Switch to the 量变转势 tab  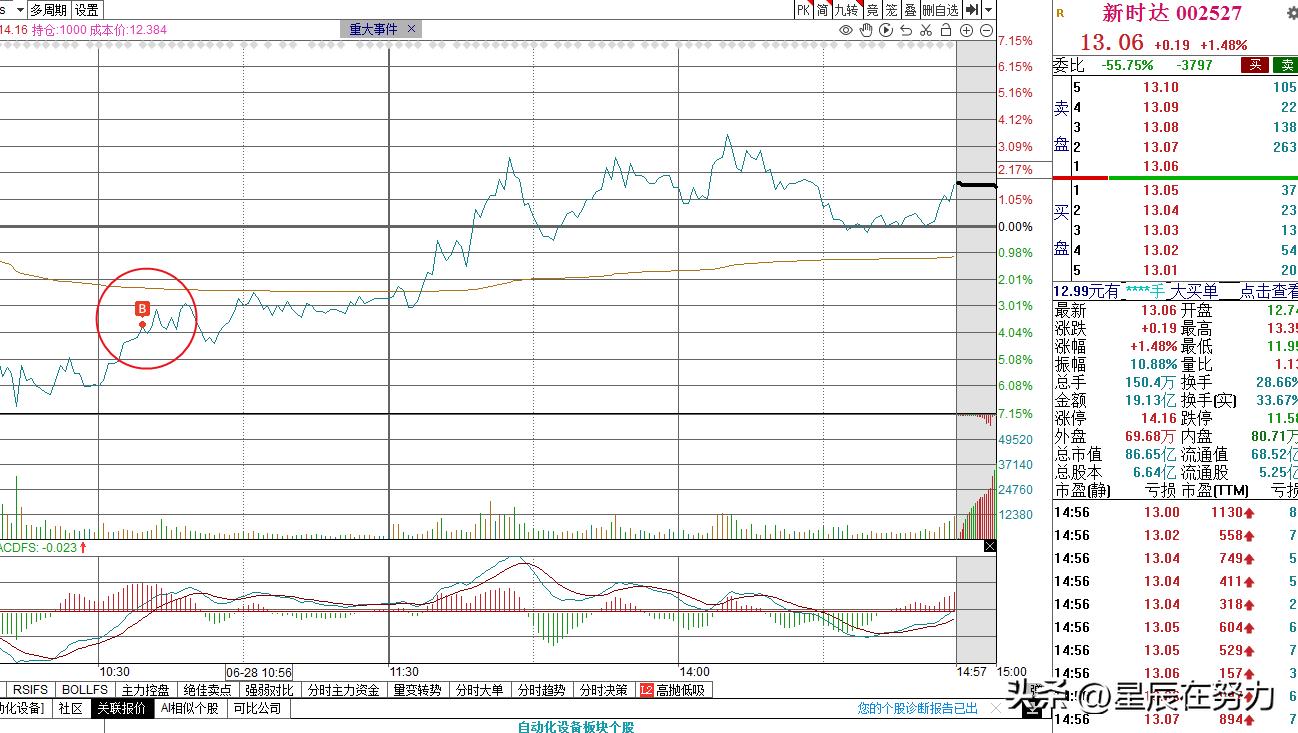[418, 690]
